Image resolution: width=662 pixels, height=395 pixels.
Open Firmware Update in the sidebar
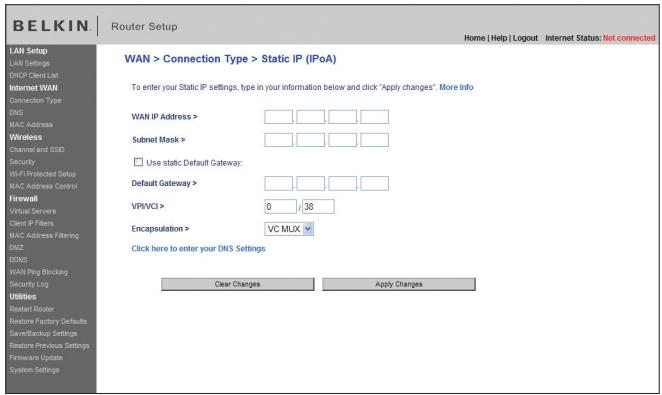coord(36,358)
